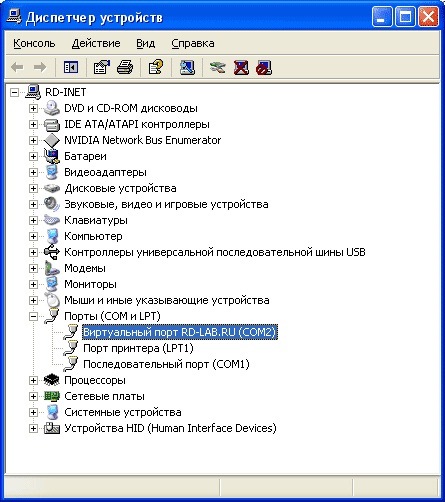The image size is (445, 502).
Task: Open the Действие menu
Action: 96,44
